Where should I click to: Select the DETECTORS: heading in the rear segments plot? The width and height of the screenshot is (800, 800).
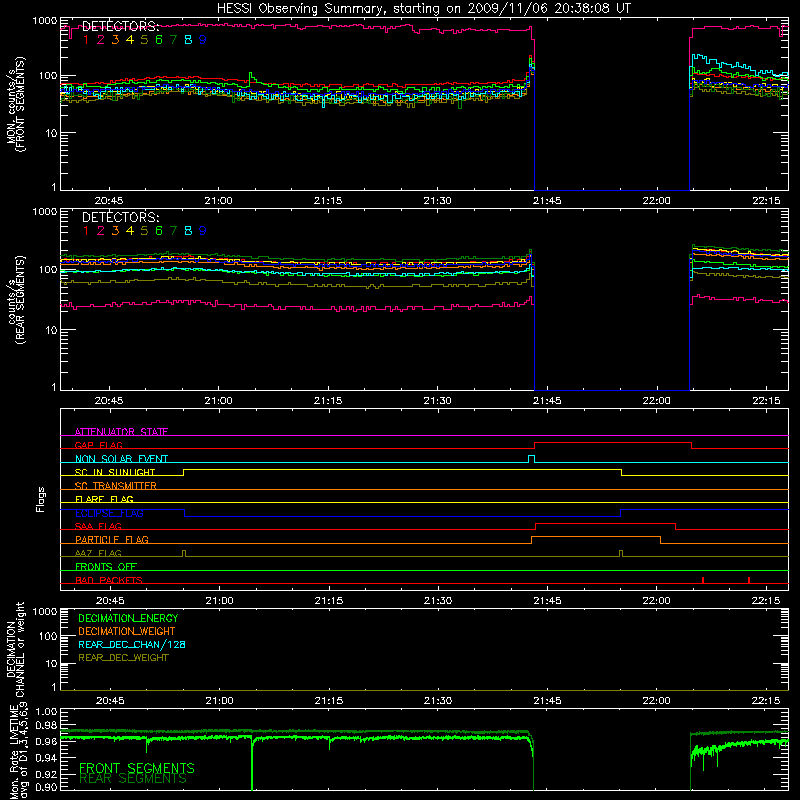[121, 217]
